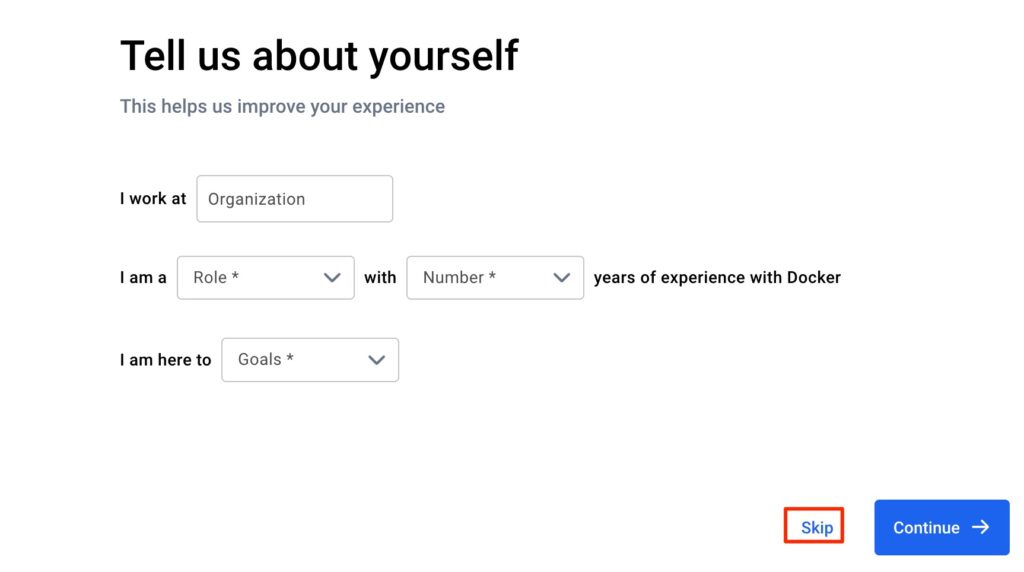This screenshot has height=572, width=1024.
Task: Open the Goals dropdown list
Action: point(310,360)
